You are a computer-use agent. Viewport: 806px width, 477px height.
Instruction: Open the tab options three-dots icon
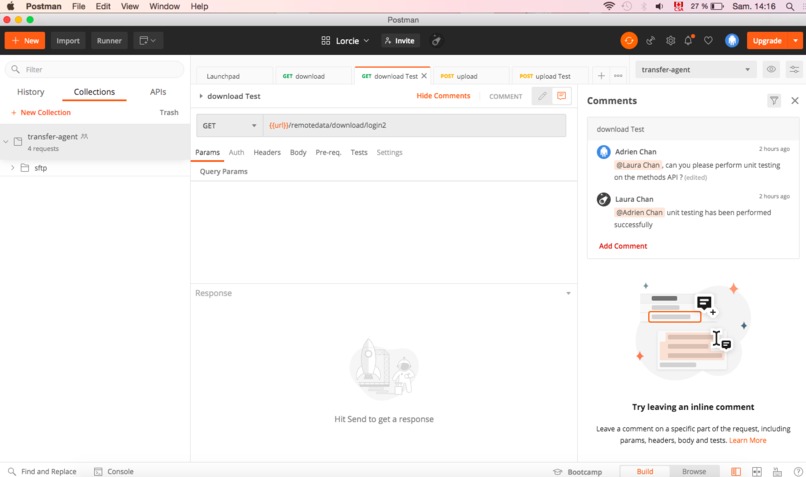(618, 76)
